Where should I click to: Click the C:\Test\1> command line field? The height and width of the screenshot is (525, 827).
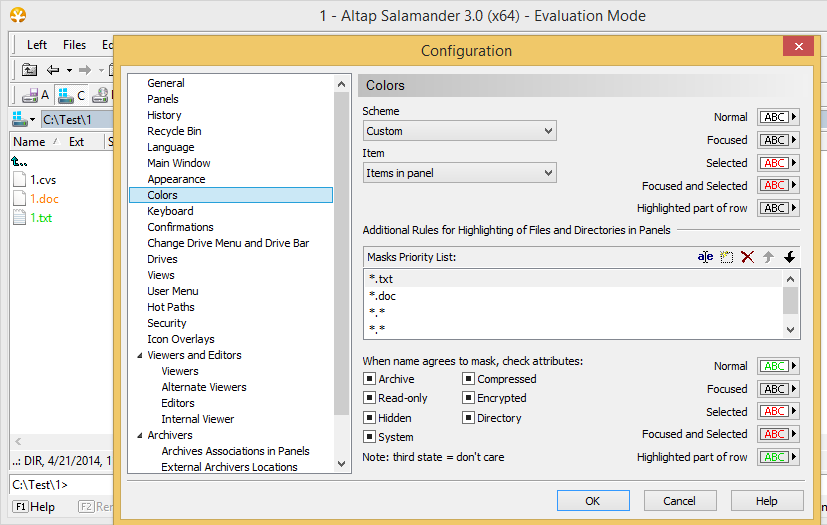[x=61, y=484]
